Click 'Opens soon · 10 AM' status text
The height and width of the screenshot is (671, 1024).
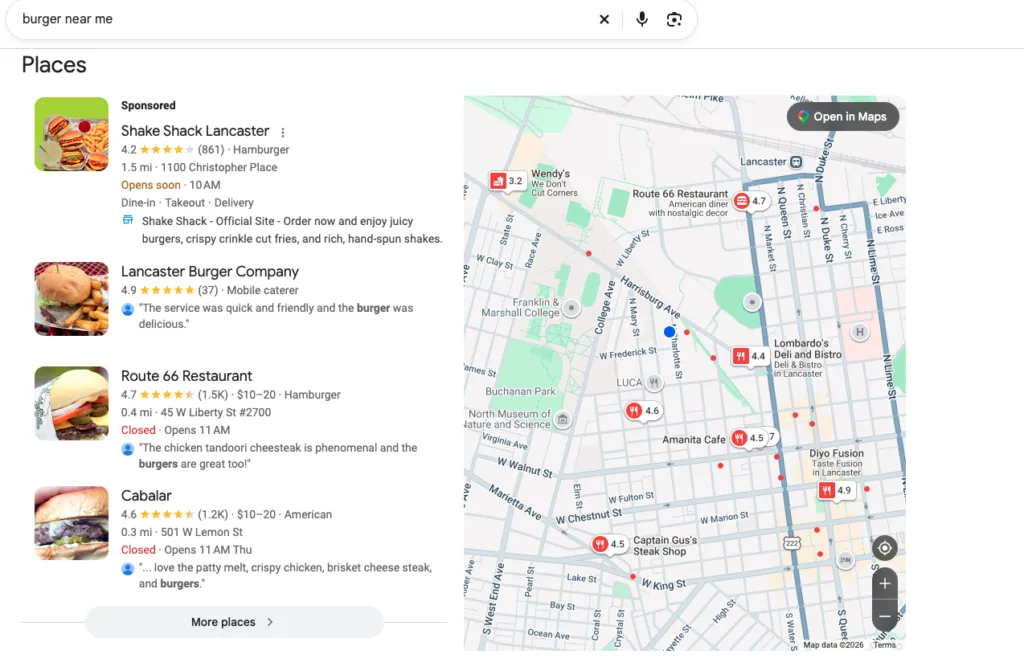coord(170,185)
